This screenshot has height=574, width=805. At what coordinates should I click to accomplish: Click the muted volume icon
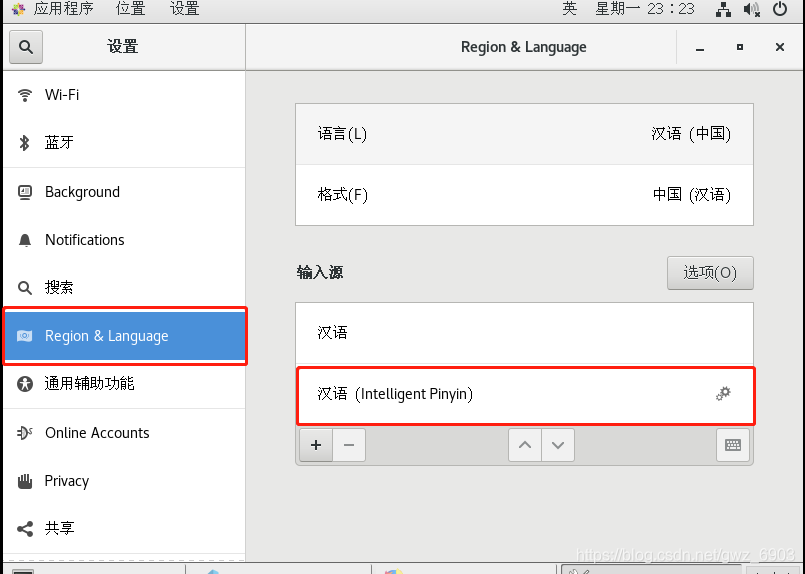752,9
